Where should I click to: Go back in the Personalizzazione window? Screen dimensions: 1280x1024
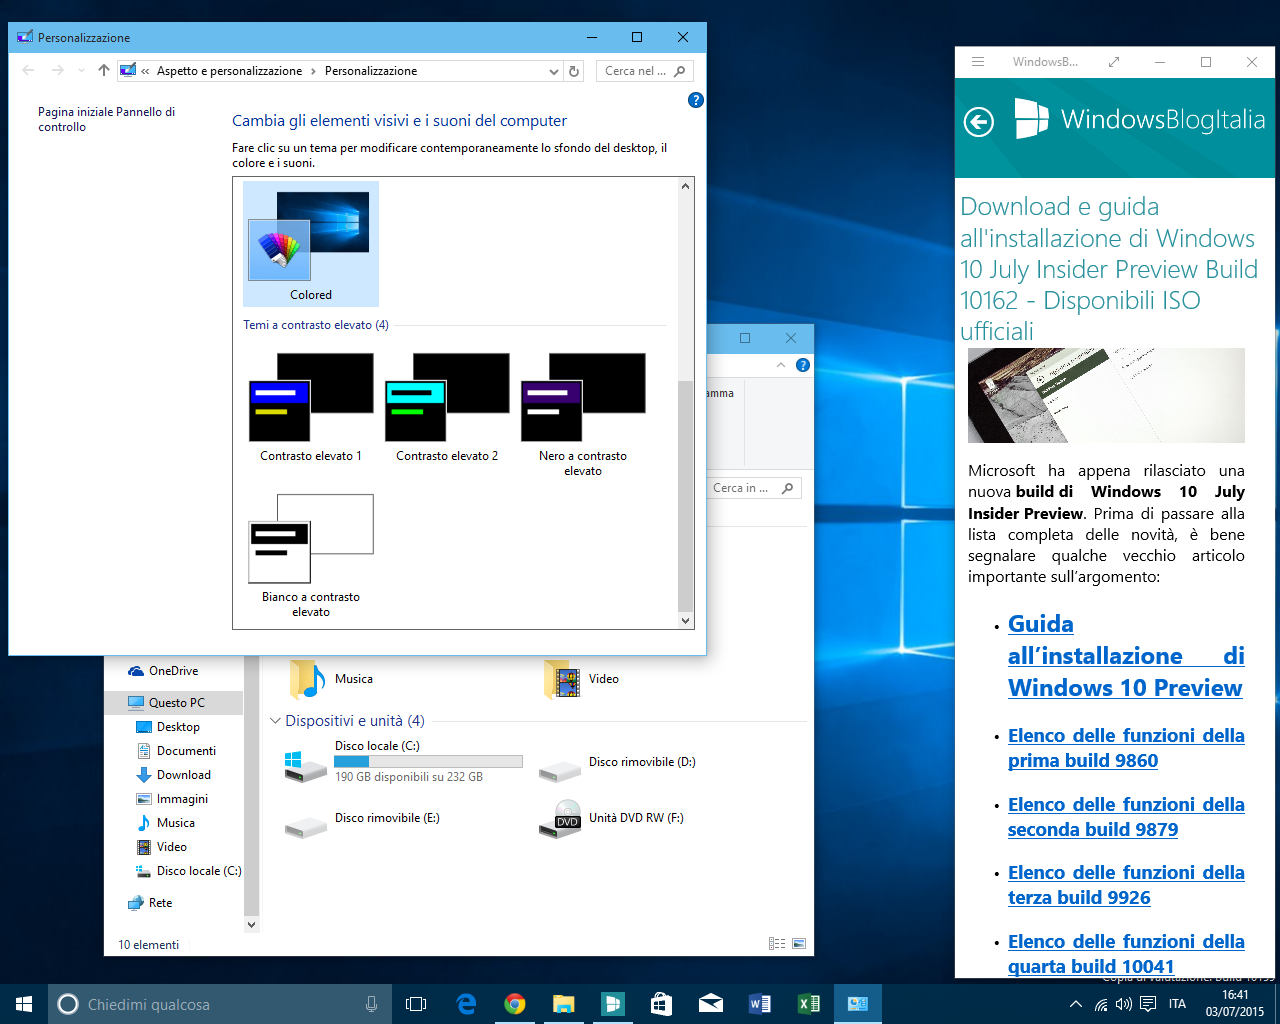coord(28,71)
